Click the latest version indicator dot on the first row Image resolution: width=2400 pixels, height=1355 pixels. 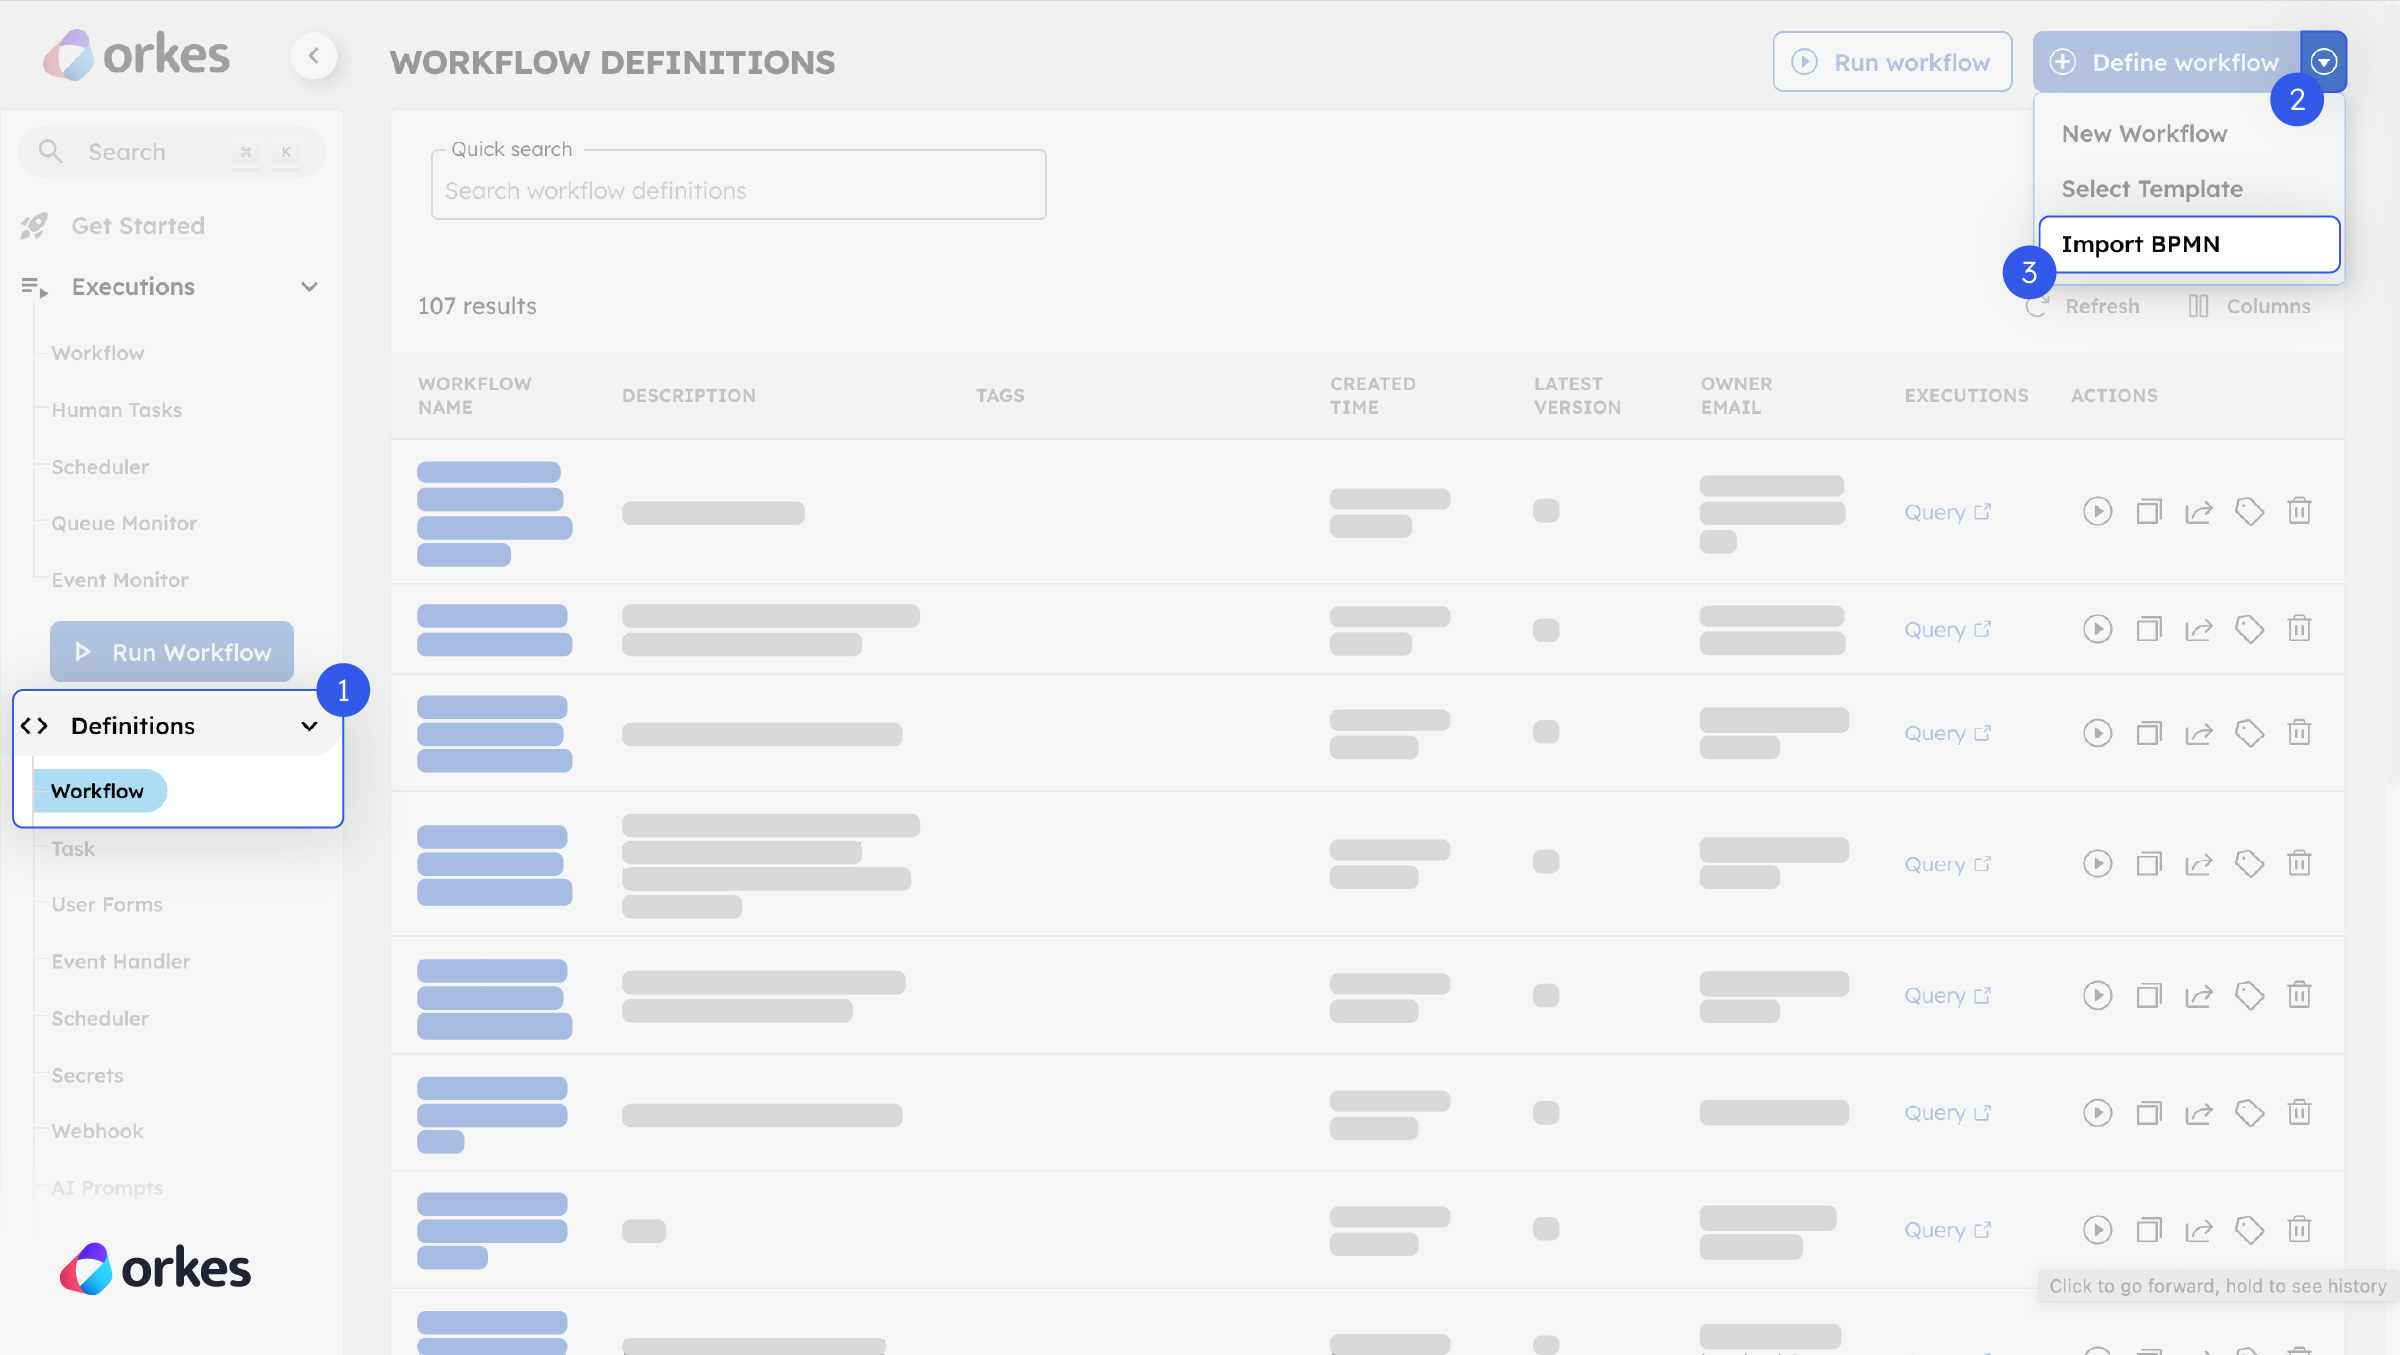pyautogui.click(x=1546, y=511)
